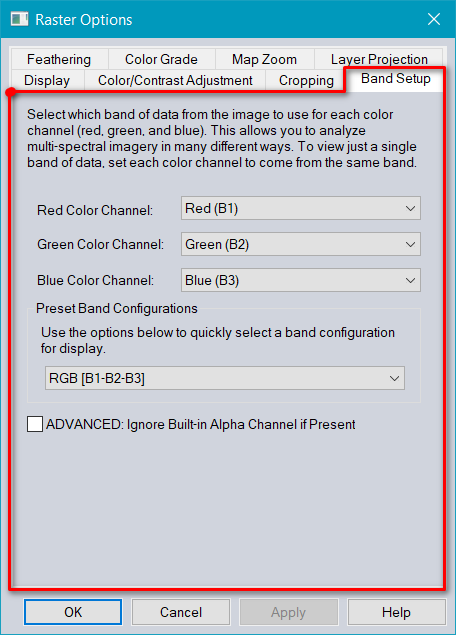456x635 pixels.
Task: Switch to the Feathering tab
Action: [59, 60]
